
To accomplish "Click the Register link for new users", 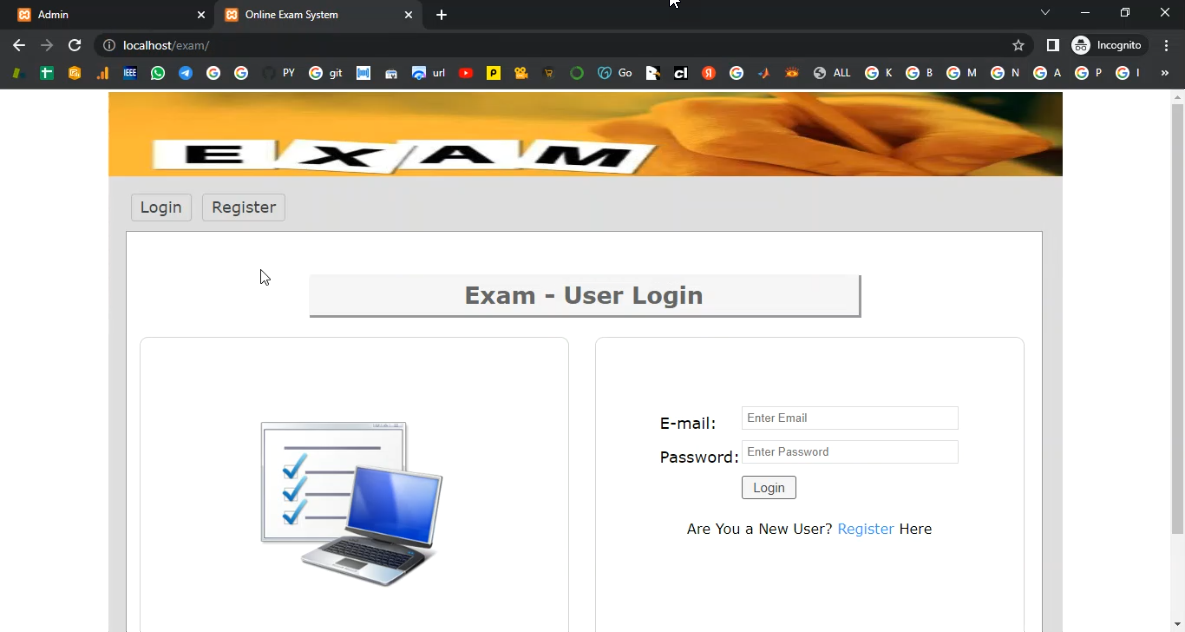I will pos(865,529).
